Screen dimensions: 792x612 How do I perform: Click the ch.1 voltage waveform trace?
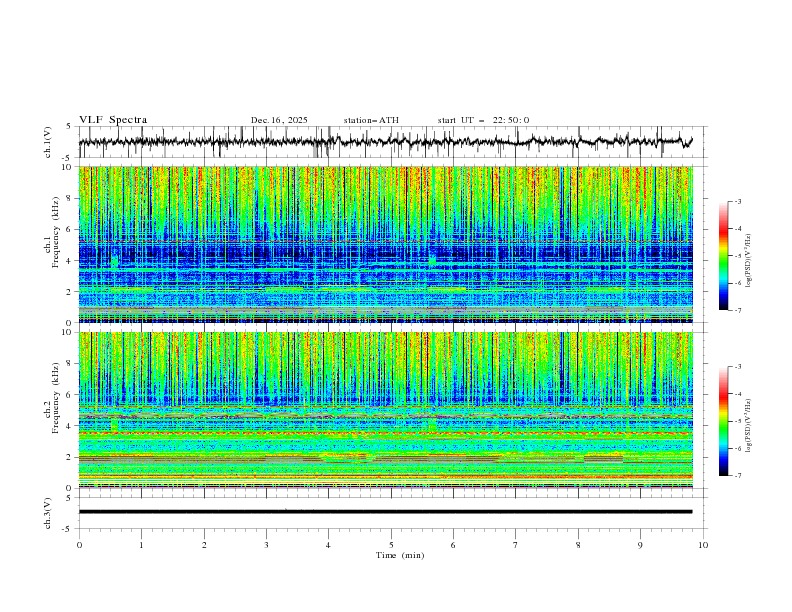pyautogui.click(x=385, y=142)
